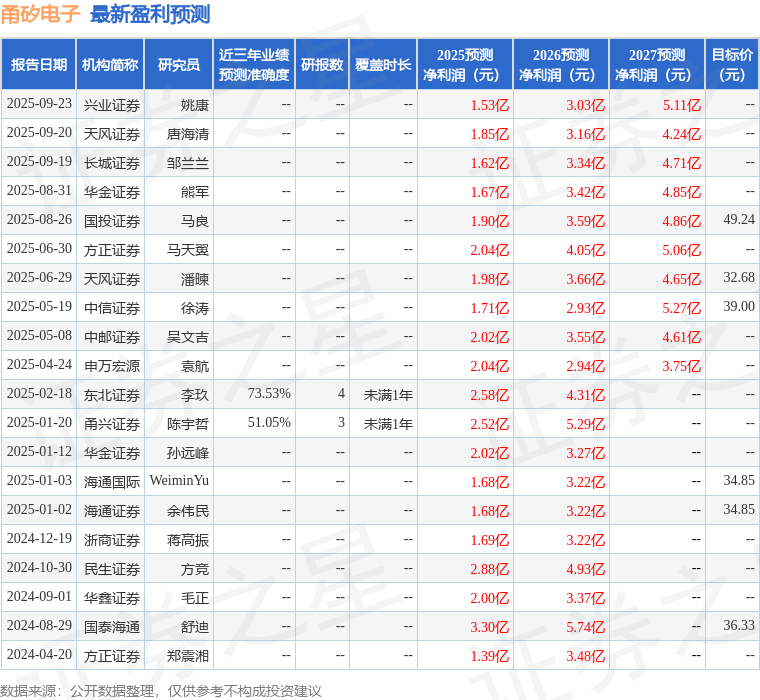Click the 研报数 column header
Screen dimensions: 760x700
point(322,64)
